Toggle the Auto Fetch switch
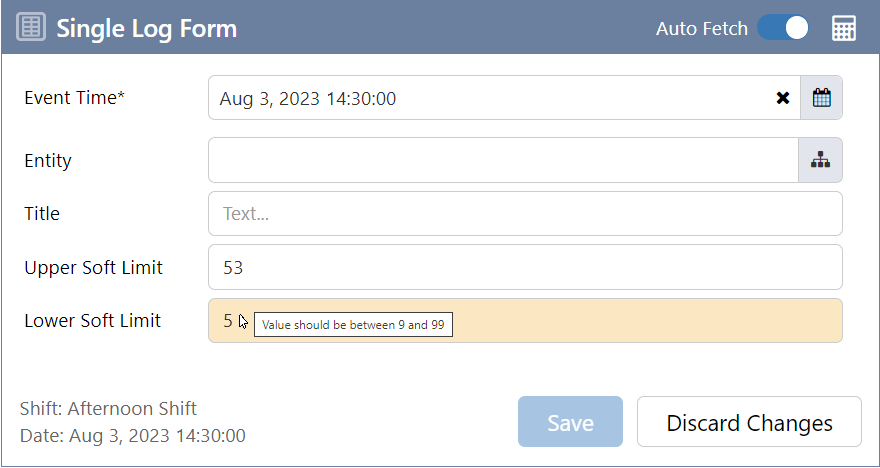Image resolution: width=880 pixels, height=468 pixels. (783, 28)
